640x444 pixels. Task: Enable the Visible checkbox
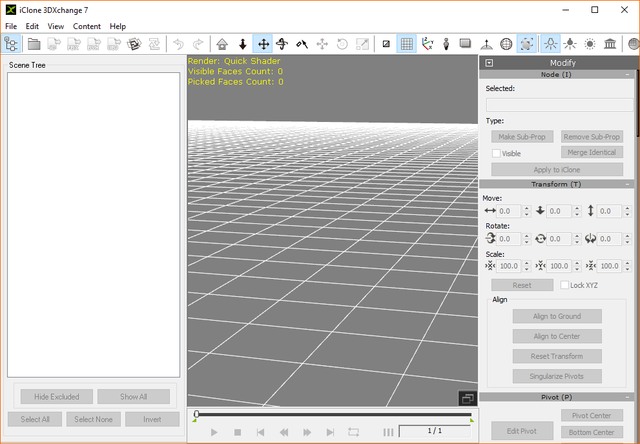pos(496,153)
